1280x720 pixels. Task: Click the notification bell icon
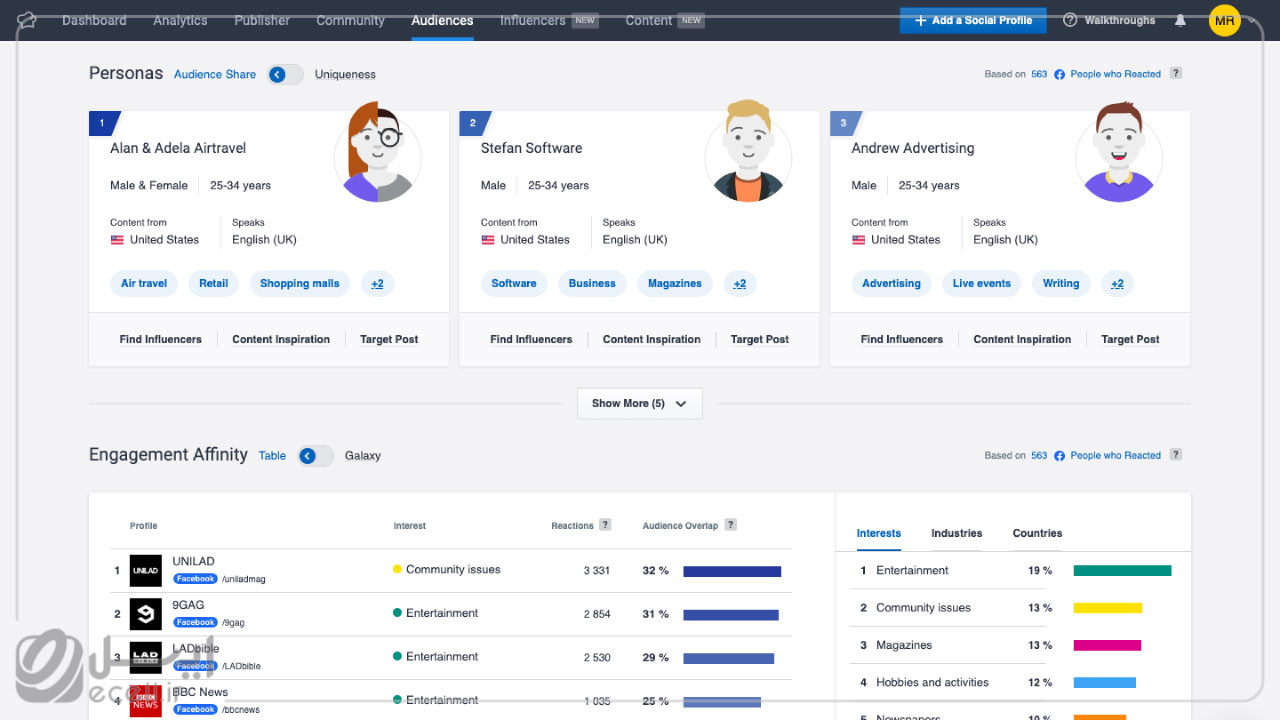pos(1181,20)
